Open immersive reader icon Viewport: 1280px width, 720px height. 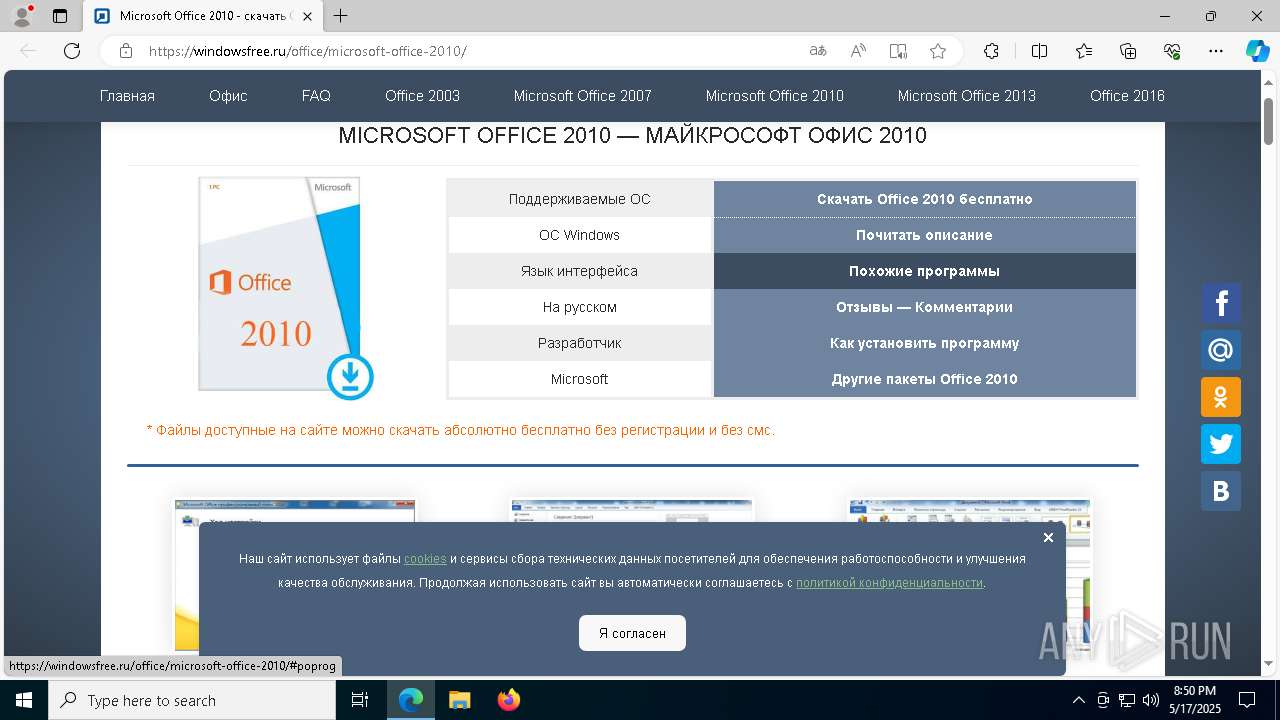898,51
